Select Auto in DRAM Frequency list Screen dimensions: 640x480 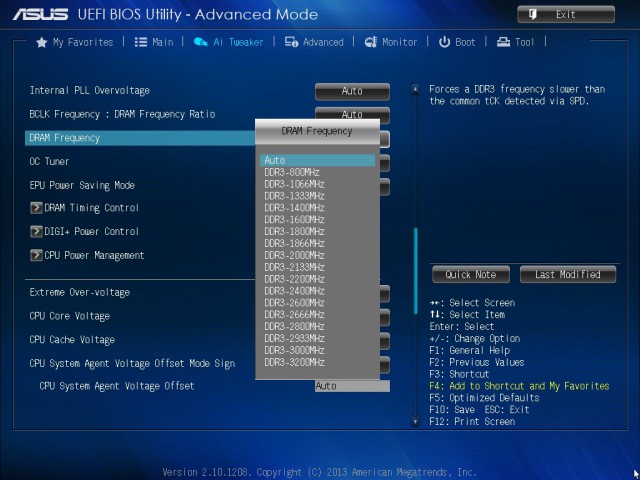[x=318, y=160]
